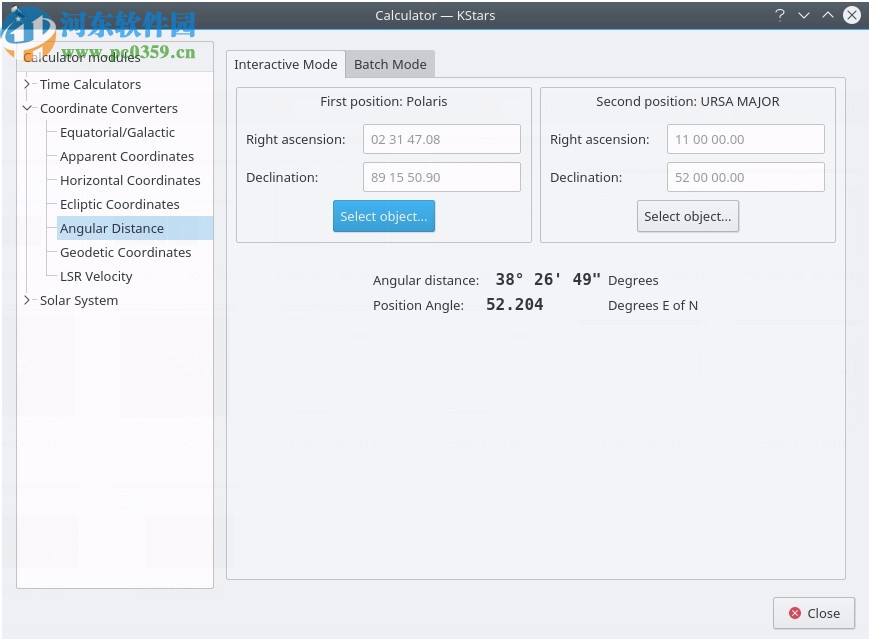Click first position Declination field
The image size is (869, 639).
pos(442,177)
